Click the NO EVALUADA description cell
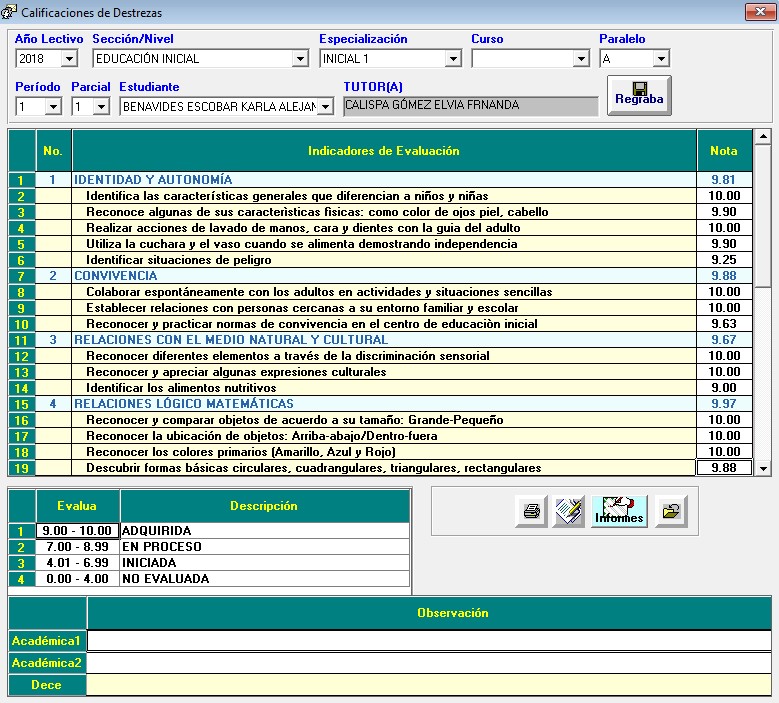This screenshot has height=703, width=779. (265, 578)
